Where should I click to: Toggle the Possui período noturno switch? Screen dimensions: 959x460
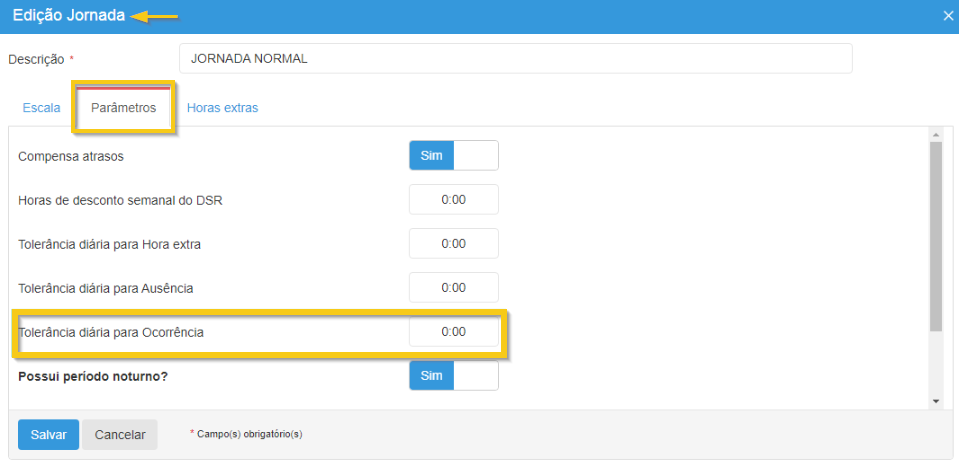453,376
